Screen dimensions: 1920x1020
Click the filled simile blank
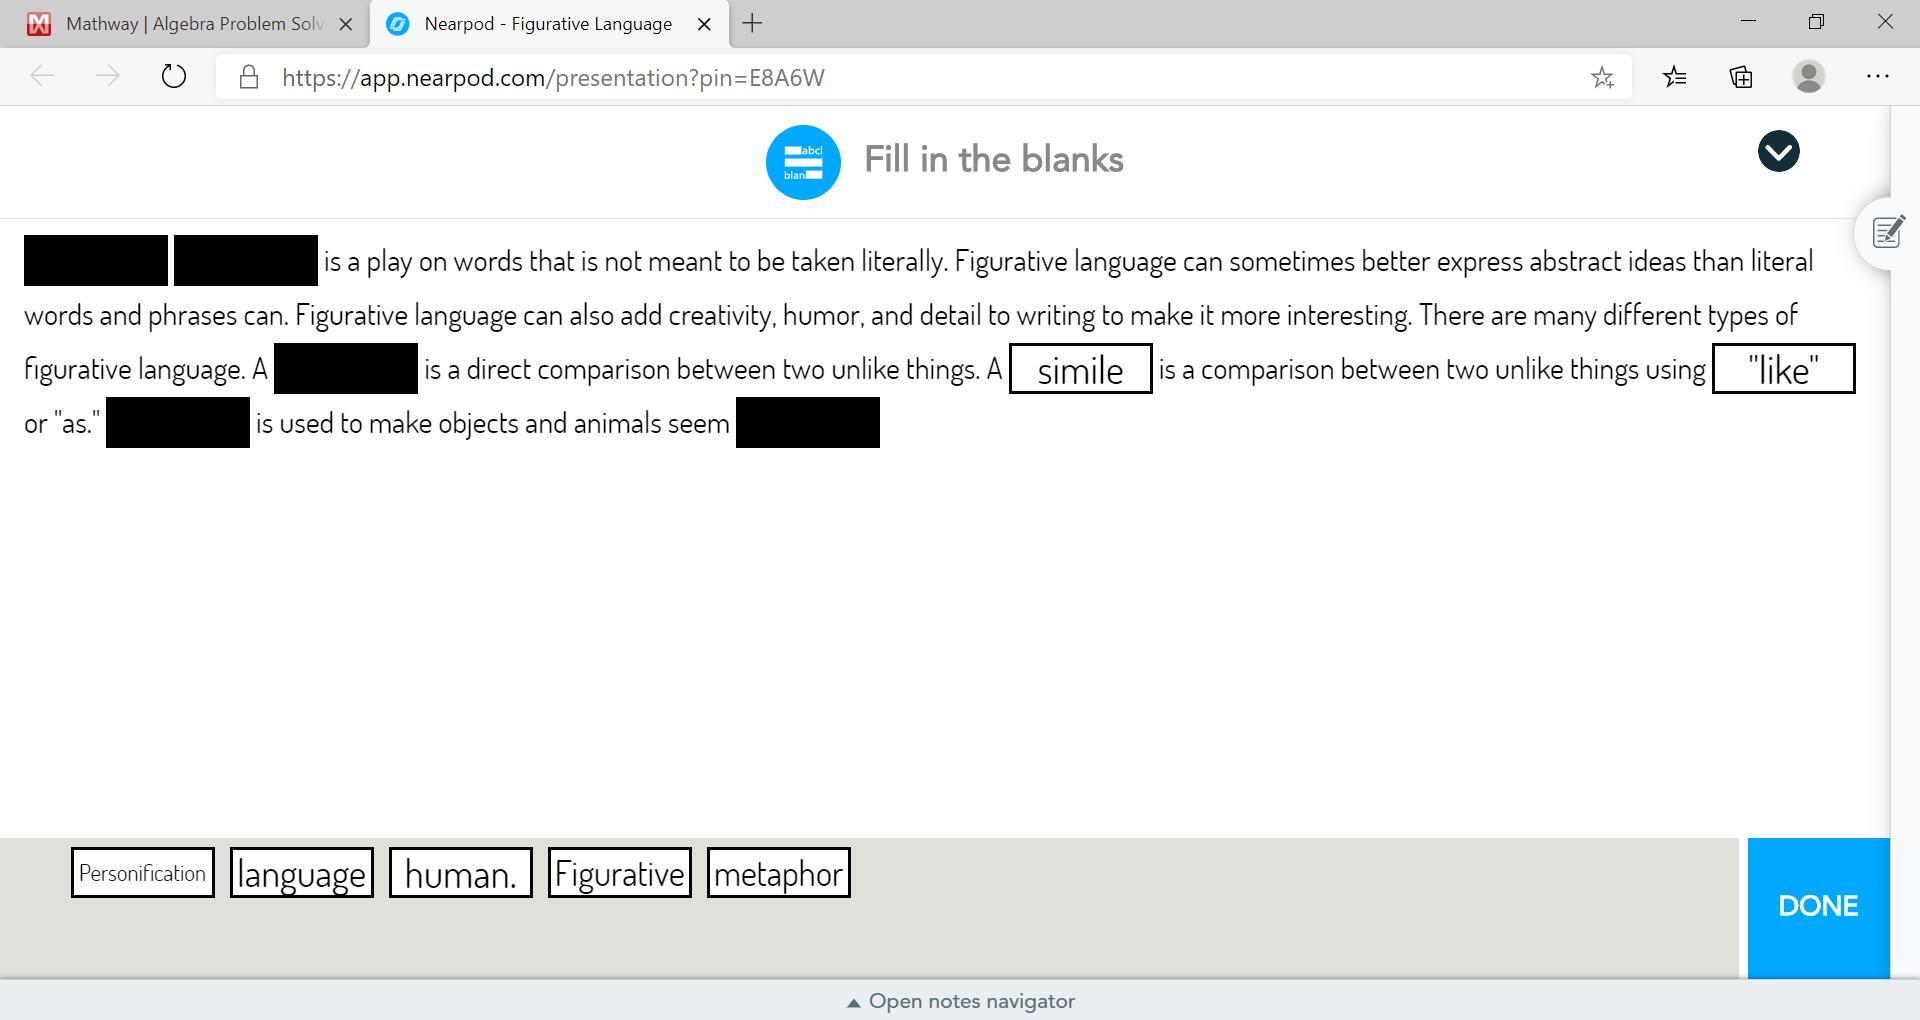click(x=1080, y=369)
